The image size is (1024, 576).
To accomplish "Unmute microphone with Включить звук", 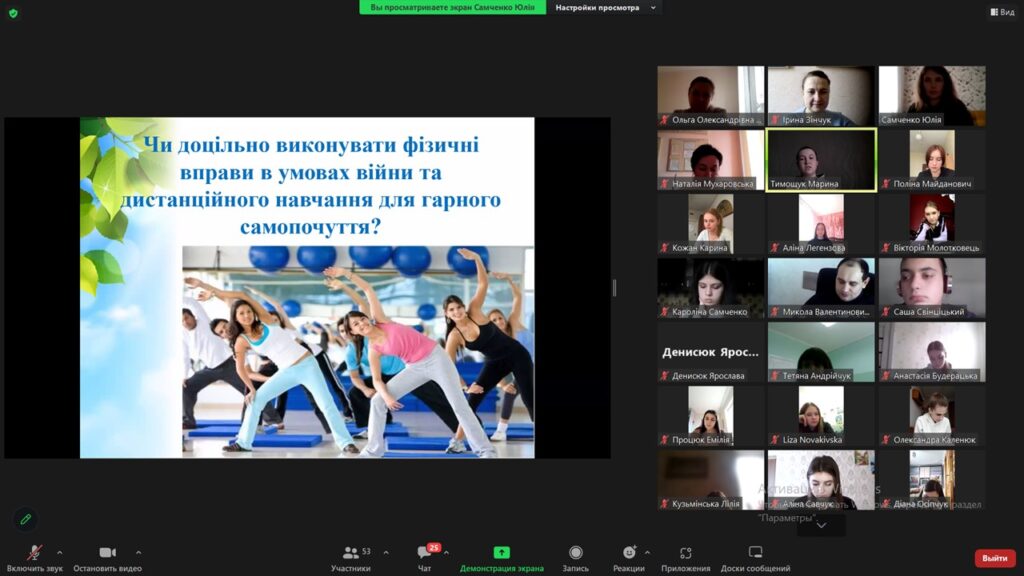I will click(x=34, y=553).
